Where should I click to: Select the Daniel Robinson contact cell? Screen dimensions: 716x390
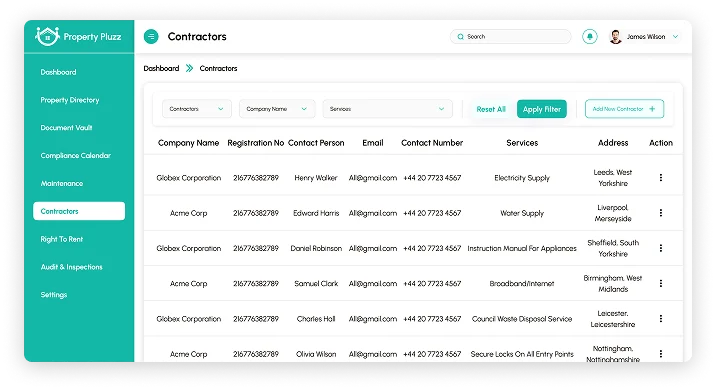click(x=316, y=248)
